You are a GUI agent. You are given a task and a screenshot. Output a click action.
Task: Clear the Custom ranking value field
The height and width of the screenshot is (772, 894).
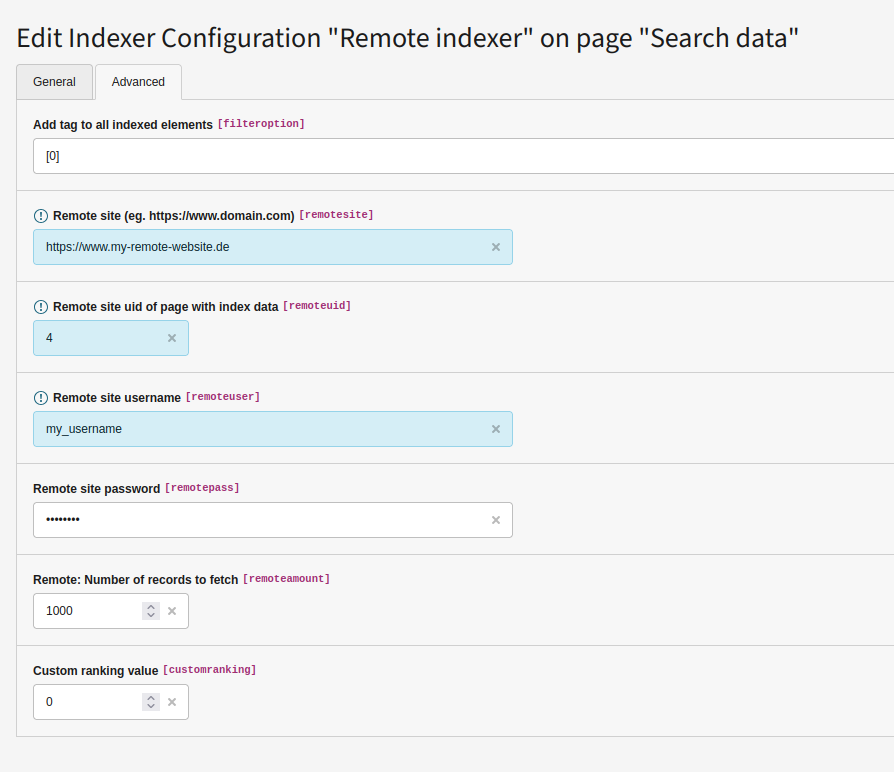pyautogui.click(x=172, y=702)
